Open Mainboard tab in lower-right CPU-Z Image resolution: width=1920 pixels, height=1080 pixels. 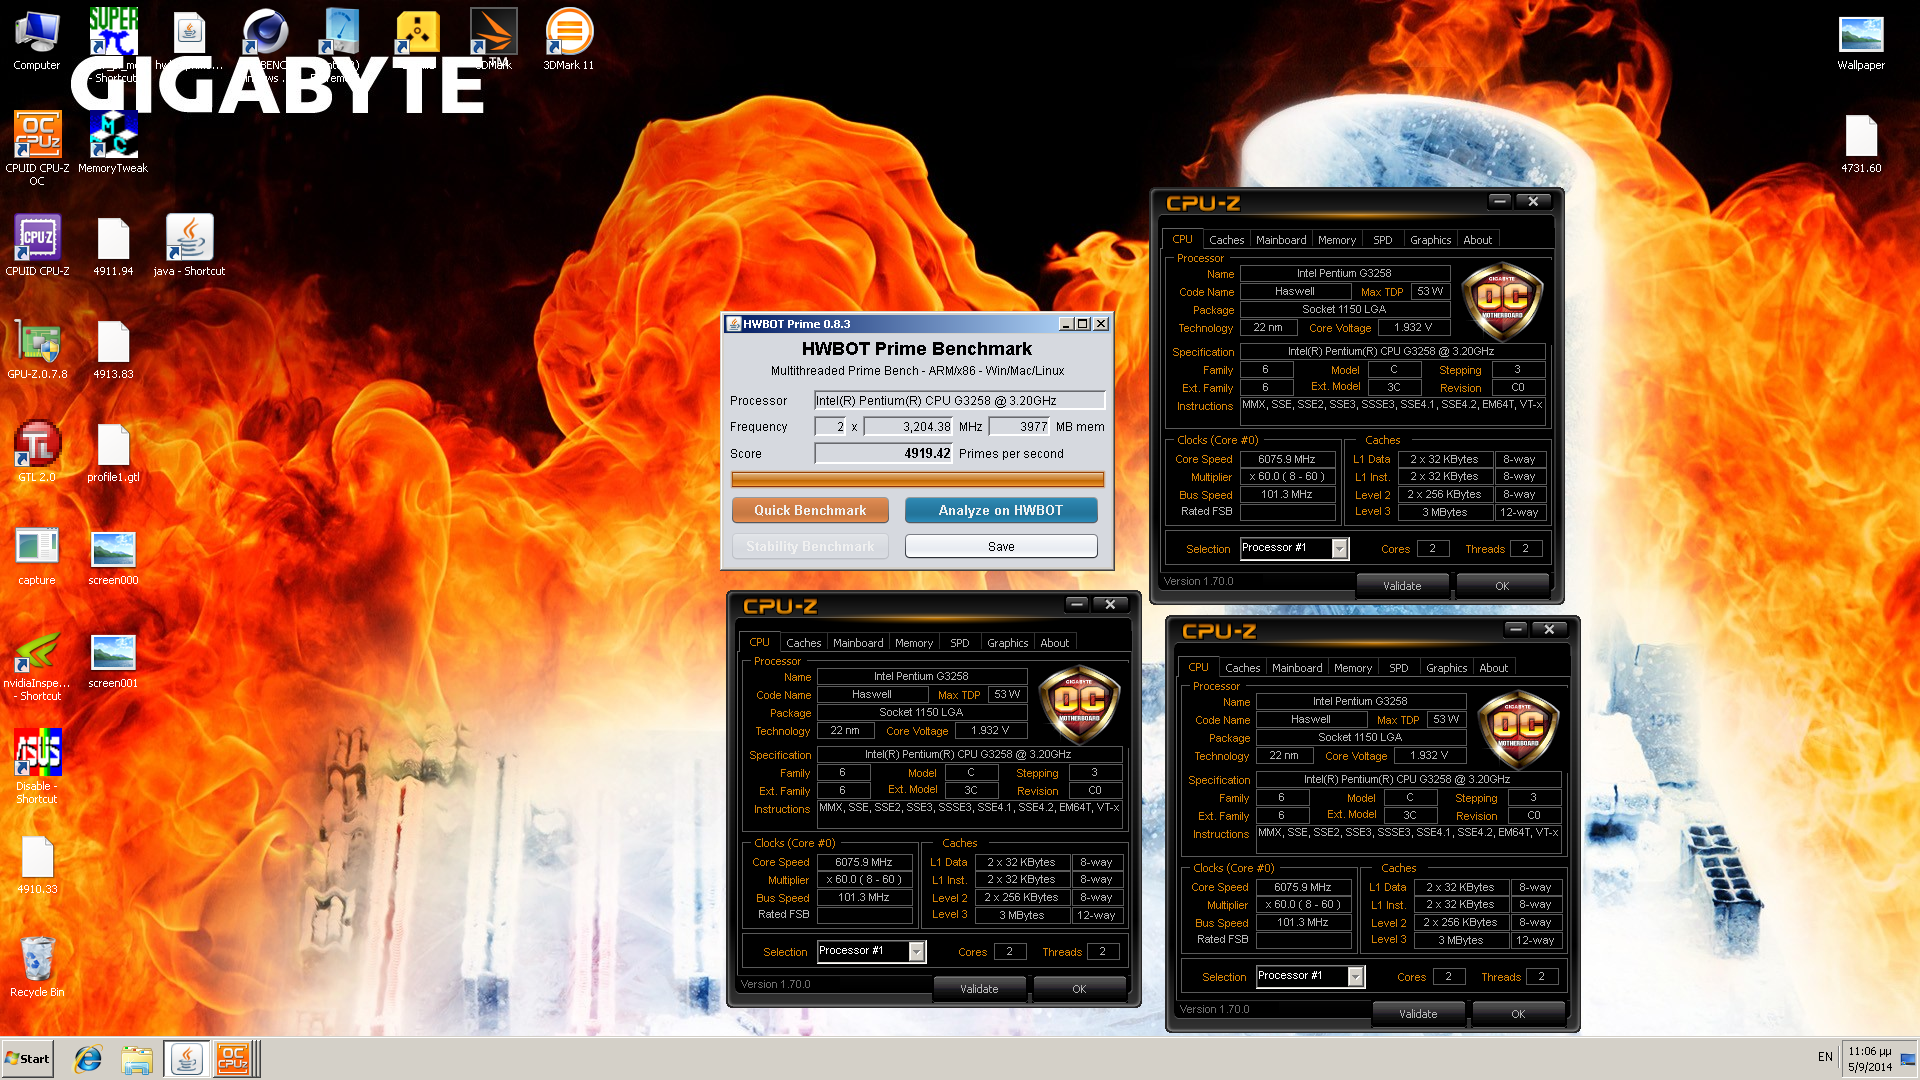[x=1297, y=668]
